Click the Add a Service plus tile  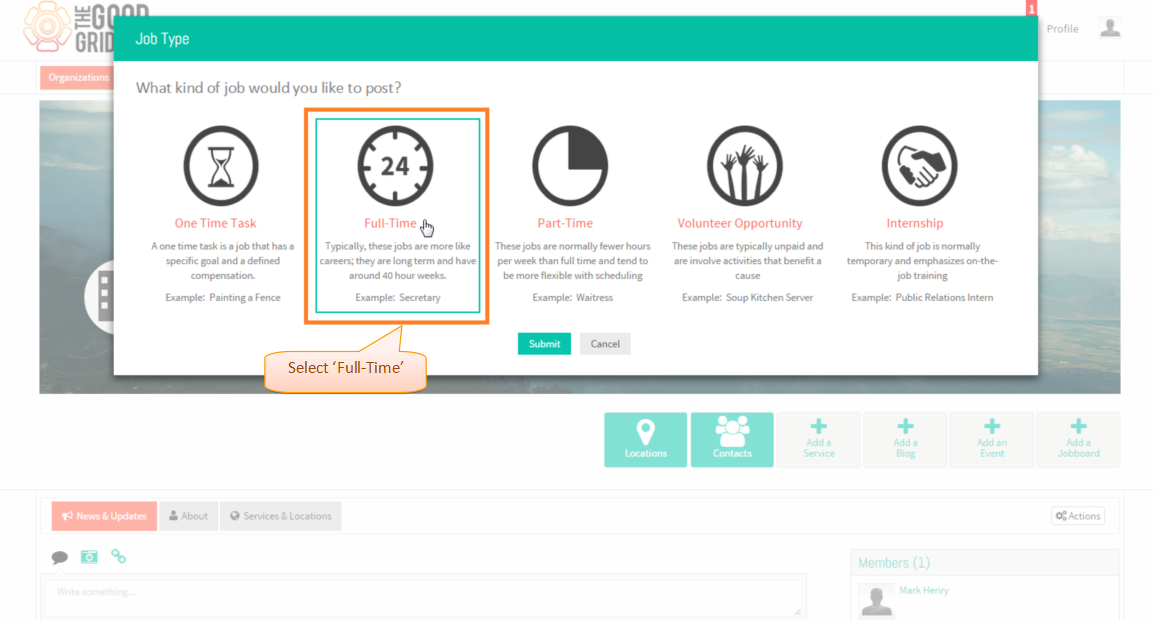pyautogui.click(x=818, y=439)
